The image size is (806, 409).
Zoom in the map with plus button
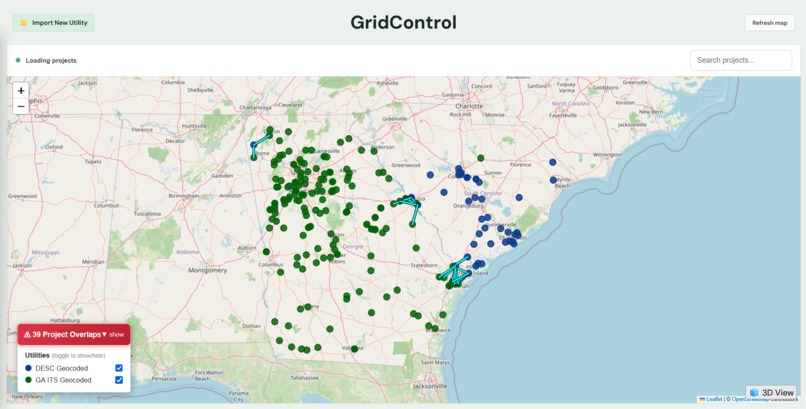tap(21, 91)
